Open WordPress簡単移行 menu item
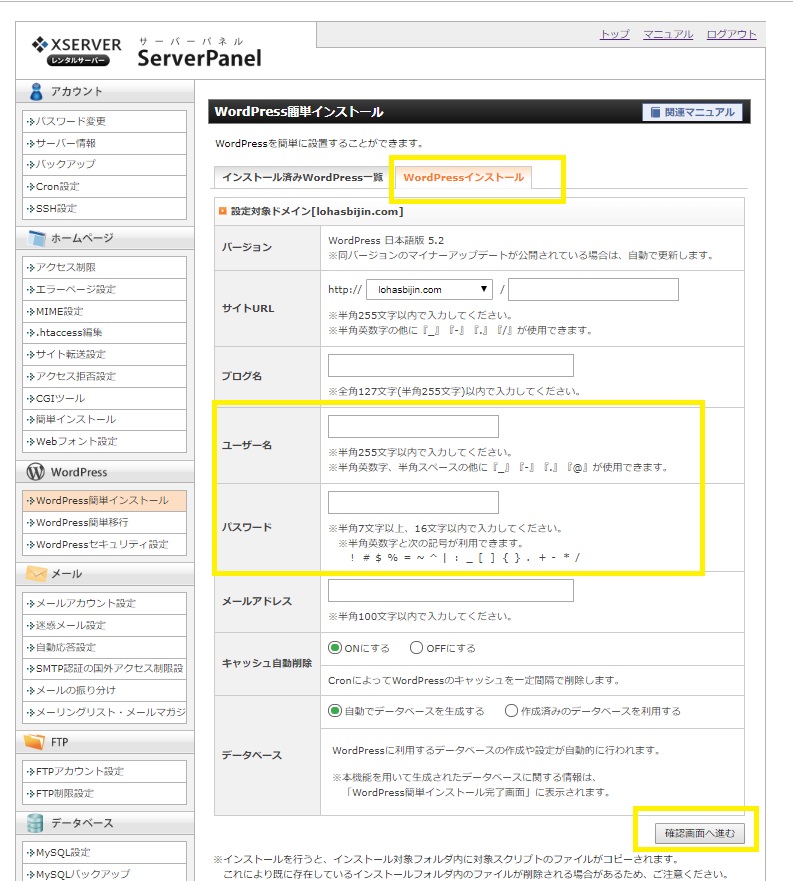The width and height of the screenshot is (793, 881). [105, 523]
